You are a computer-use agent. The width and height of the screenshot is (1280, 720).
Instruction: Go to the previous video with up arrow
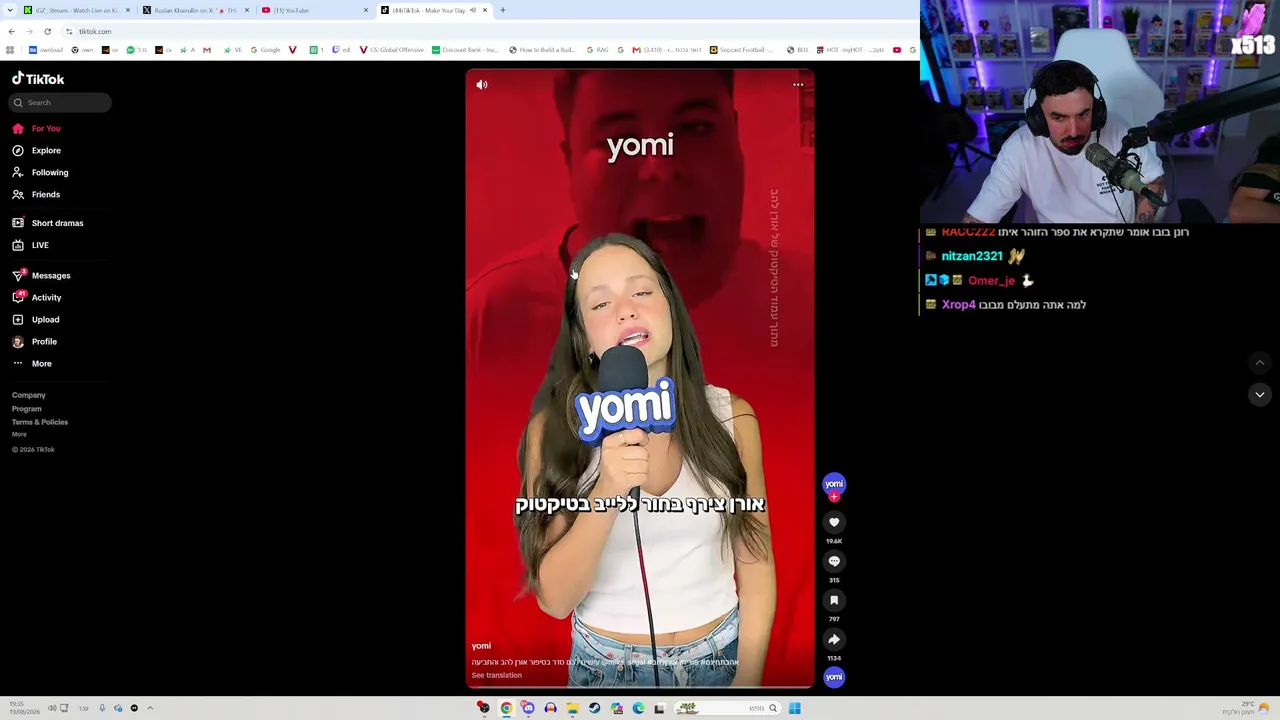1260,363
